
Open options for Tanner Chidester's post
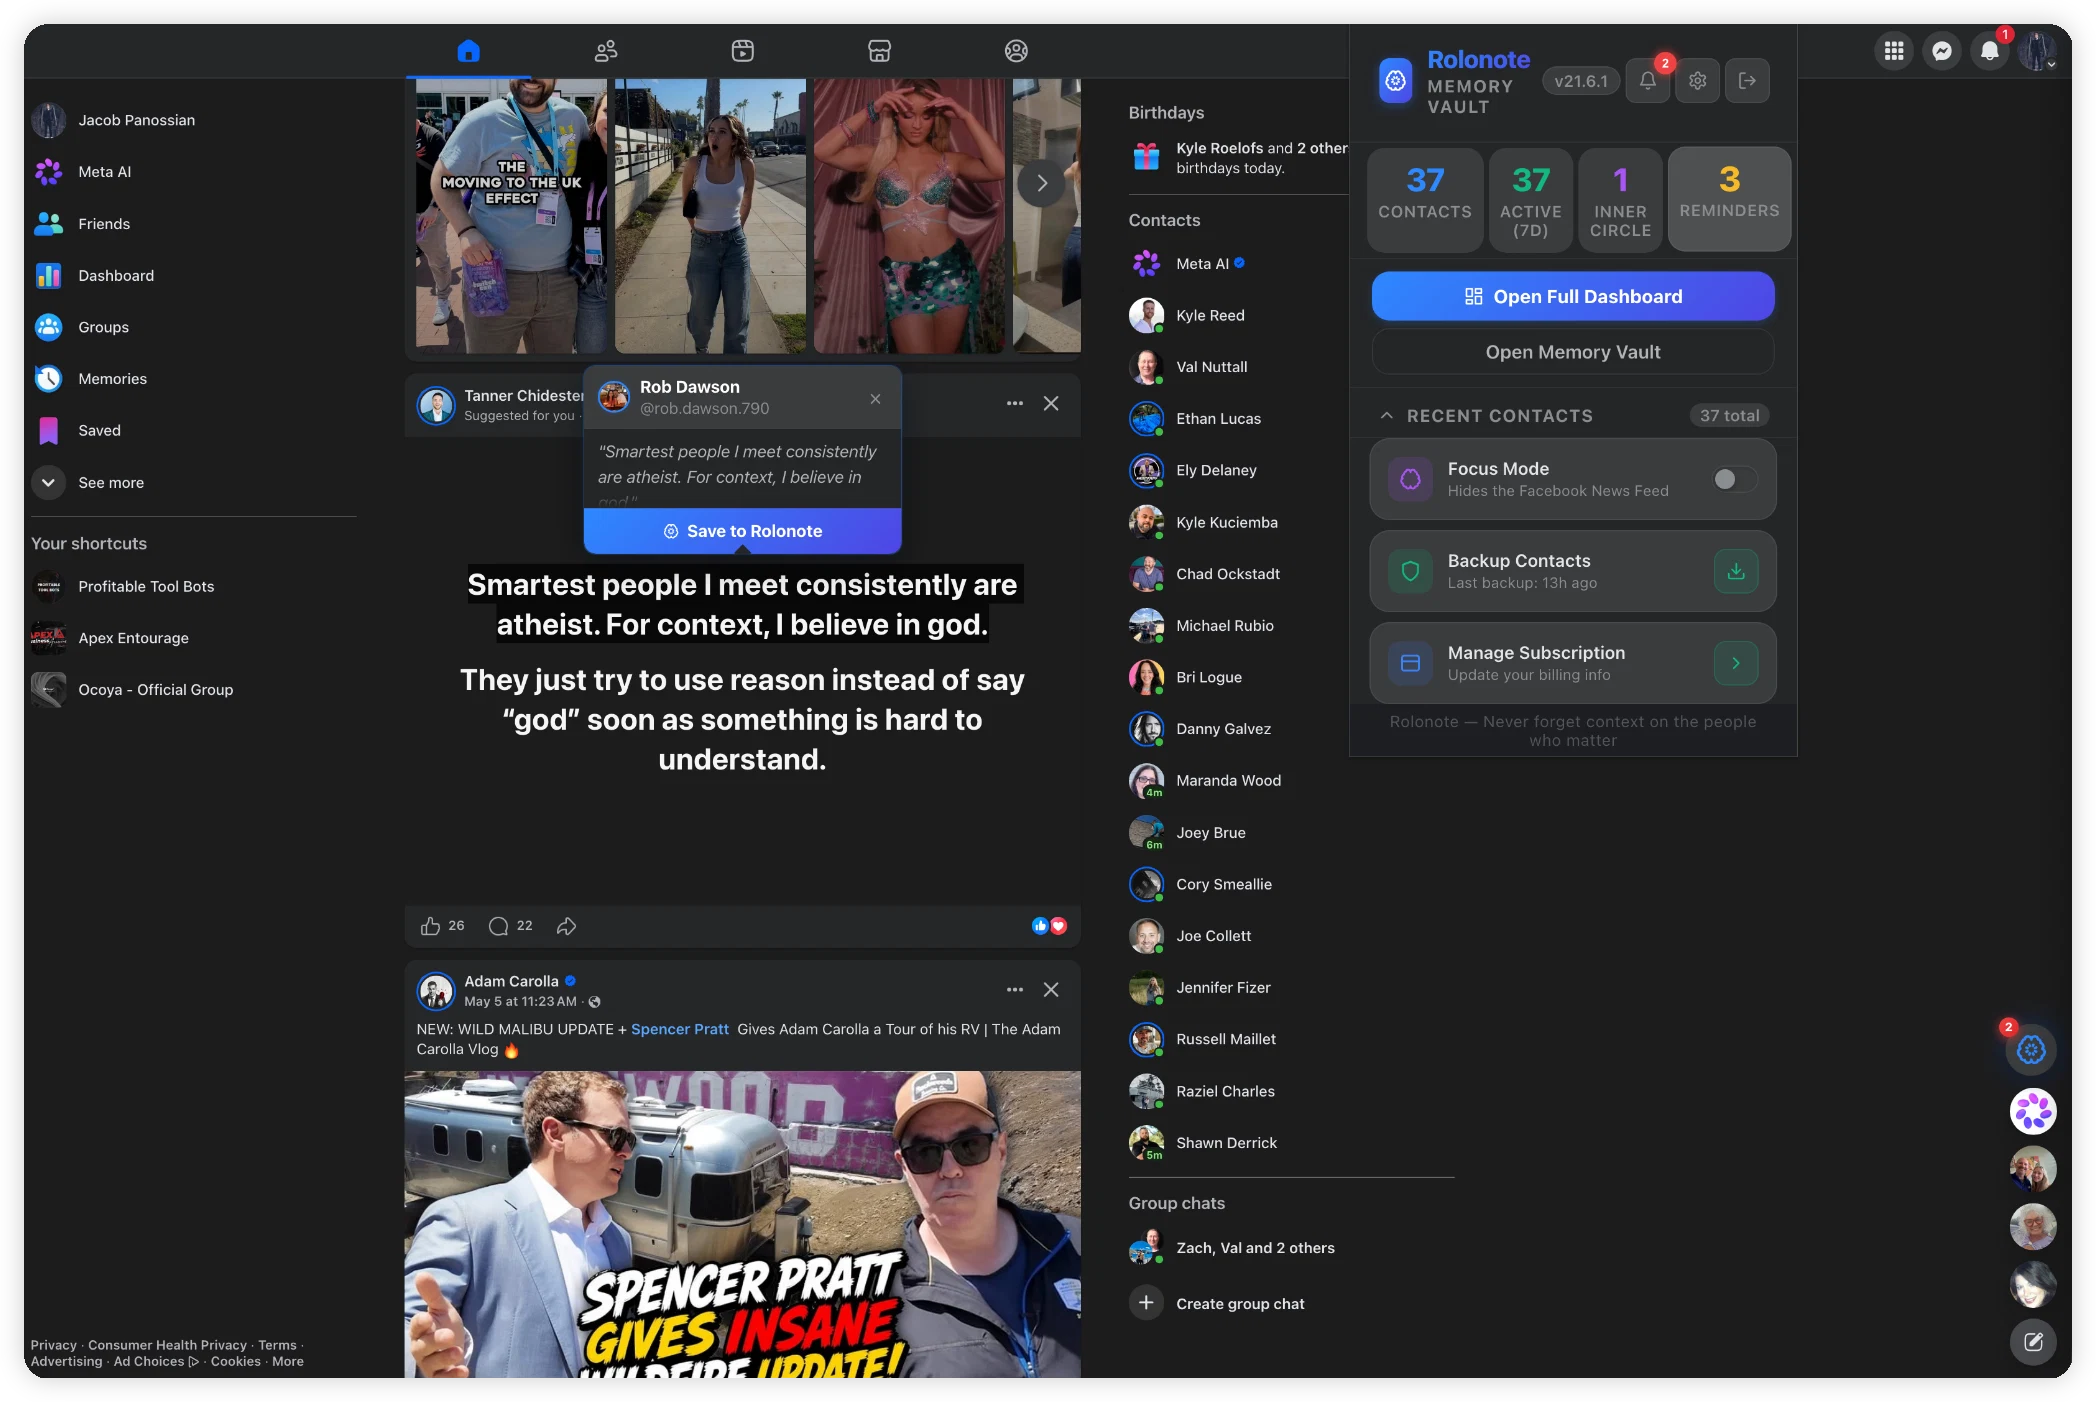[x=1015, y=403]
